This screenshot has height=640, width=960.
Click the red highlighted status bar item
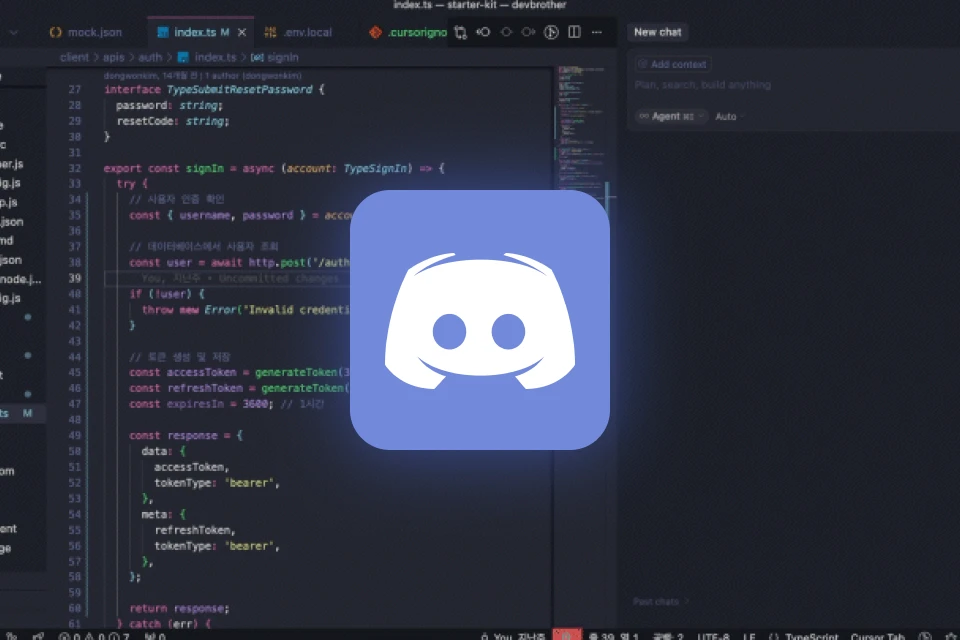[567, 634]
